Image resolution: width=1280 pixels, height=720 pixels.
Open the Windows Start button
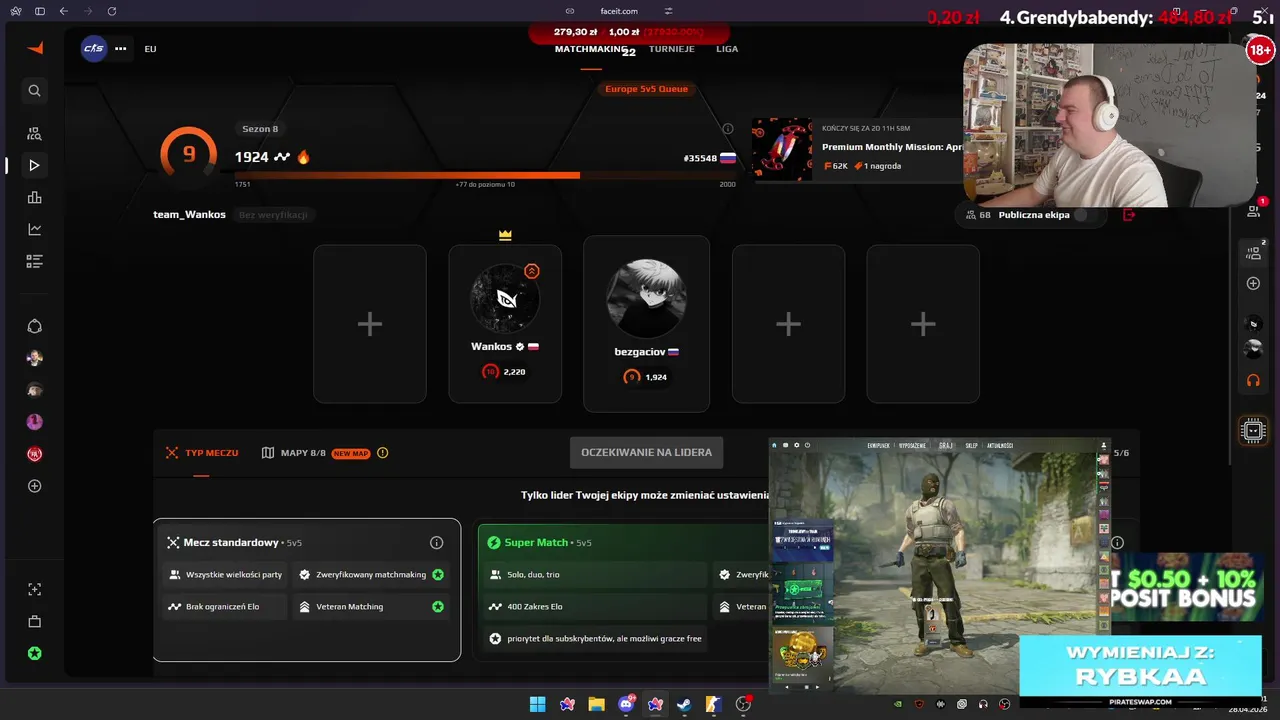point(537,704)
